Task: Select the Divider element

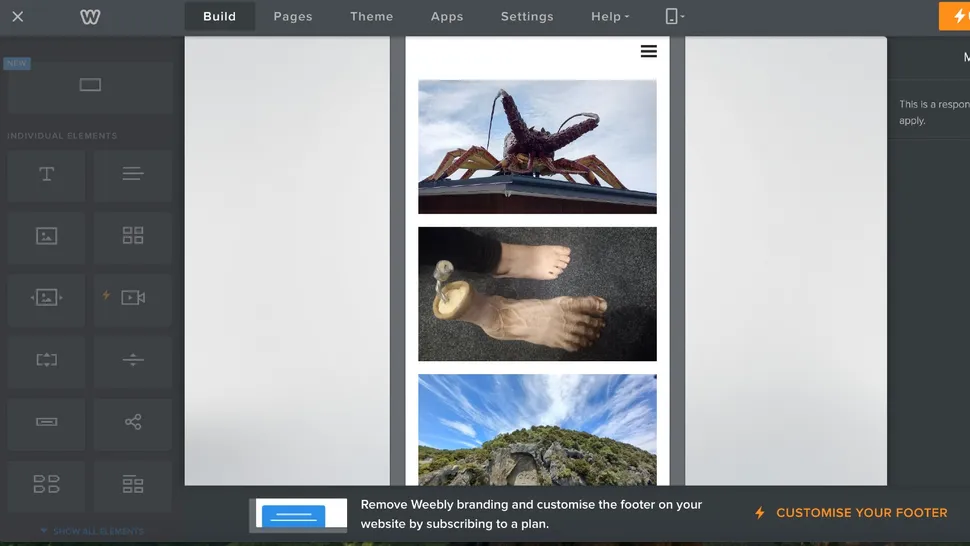Action: 133,360
